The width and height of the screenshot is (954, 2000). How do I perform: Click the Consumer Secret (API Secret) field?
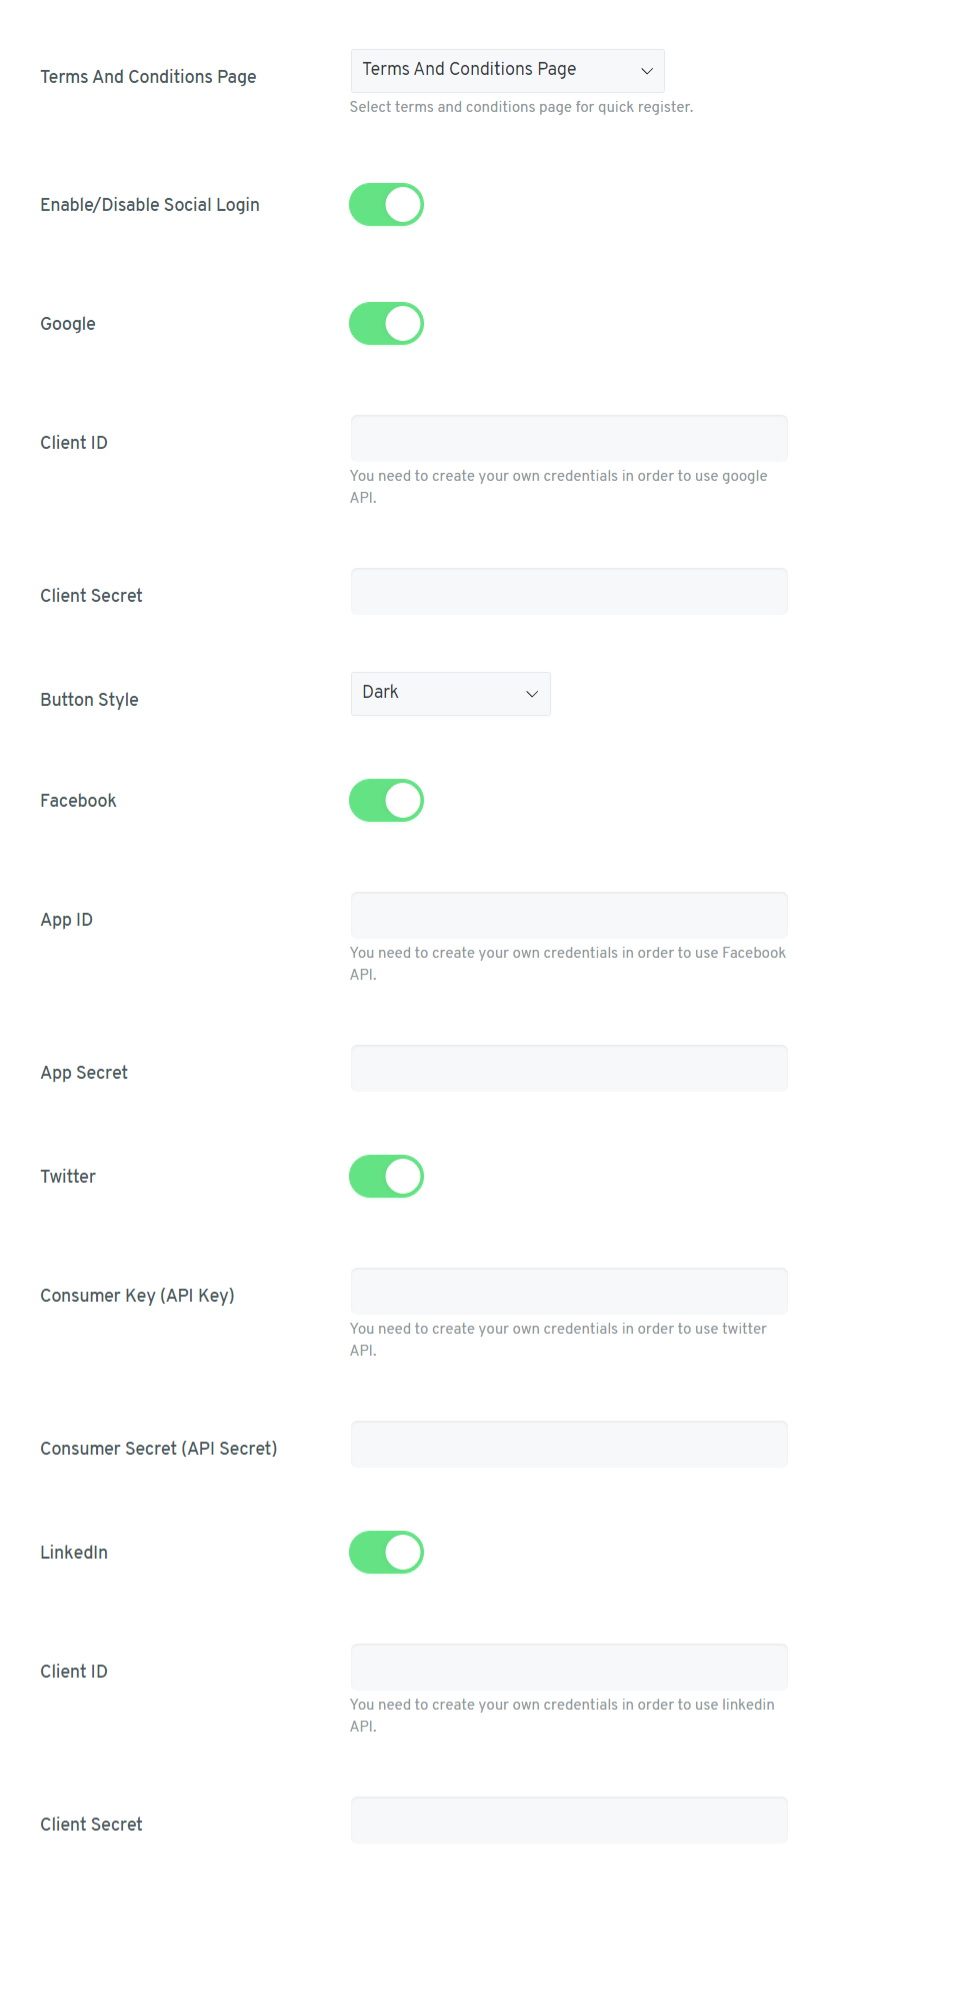pyautogui.click(x=569, y=1444)
